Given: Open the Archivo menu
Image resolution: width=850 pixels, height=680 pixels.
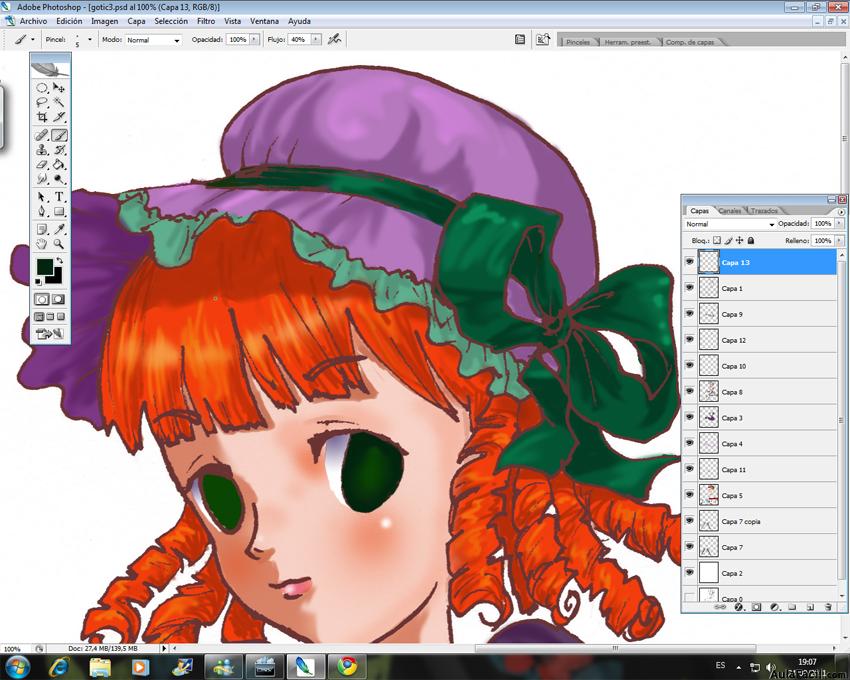Looking at the screenshot, I should point(33,21).
